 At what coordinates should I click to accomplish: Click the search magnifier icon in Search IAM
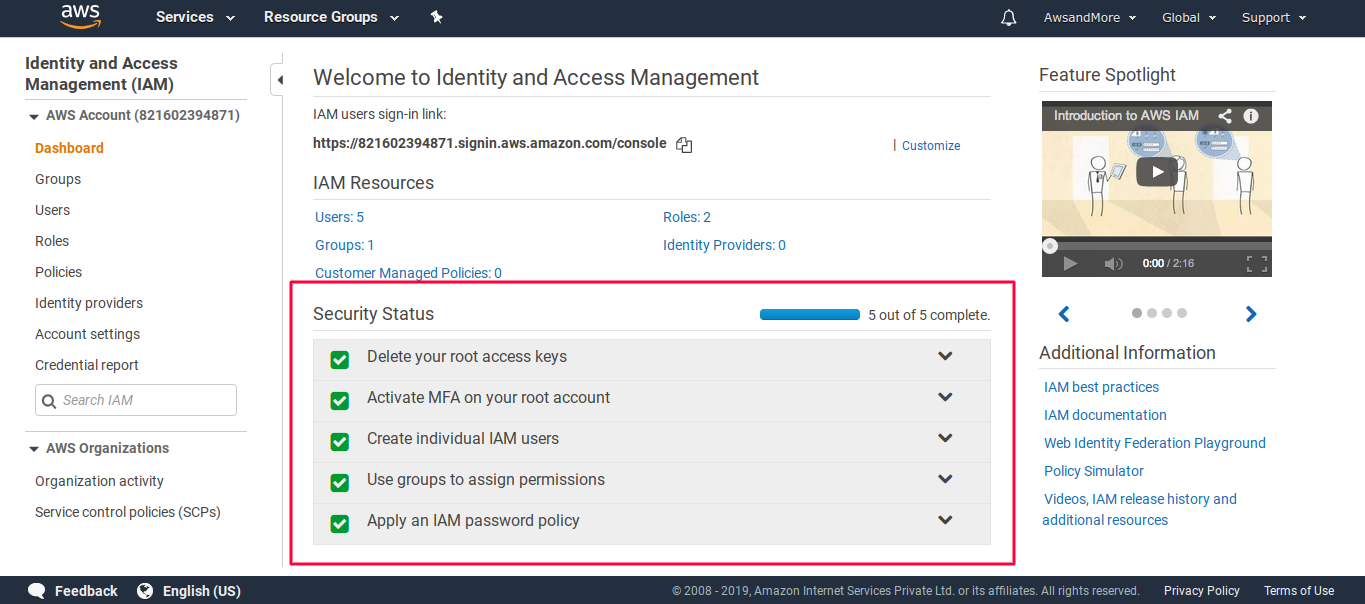49,401
